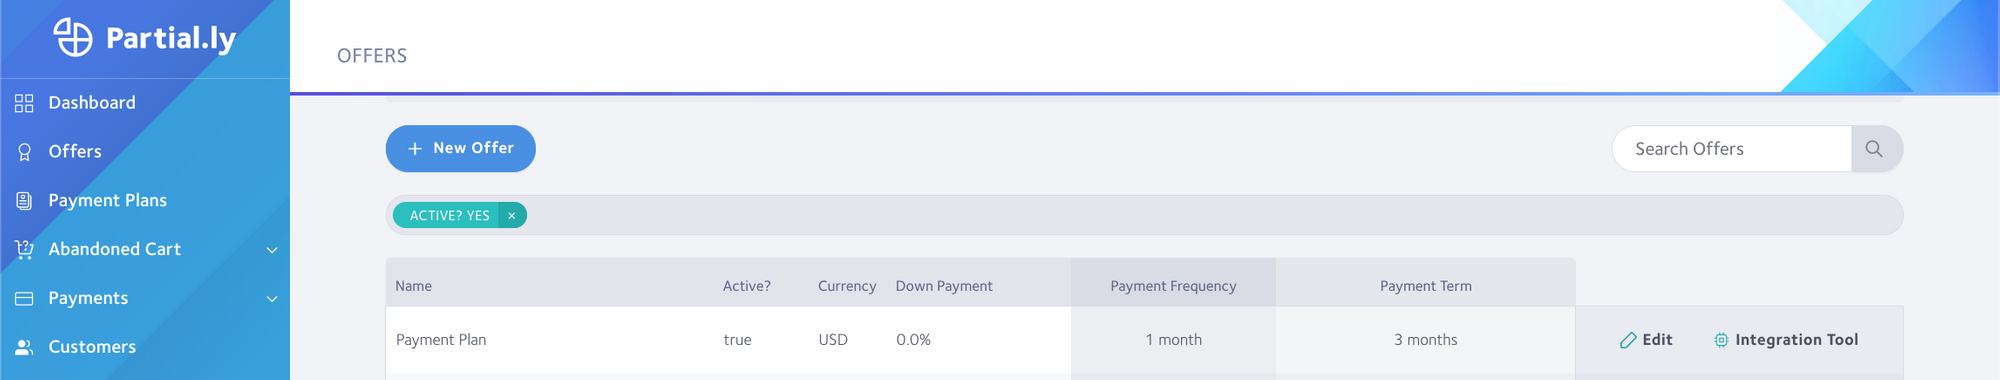Click the Payment Plans document icon
The width and height of the screenshot is (2000, 380).
click(x=24, y=201)
